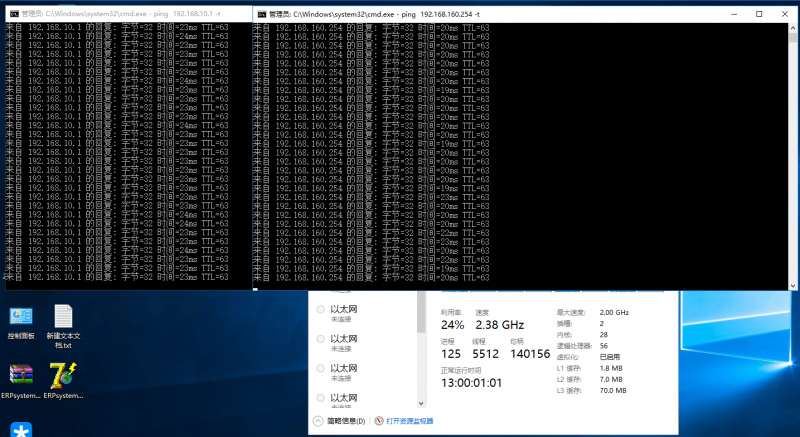Click the 125 process count value

tap(451, 354)
